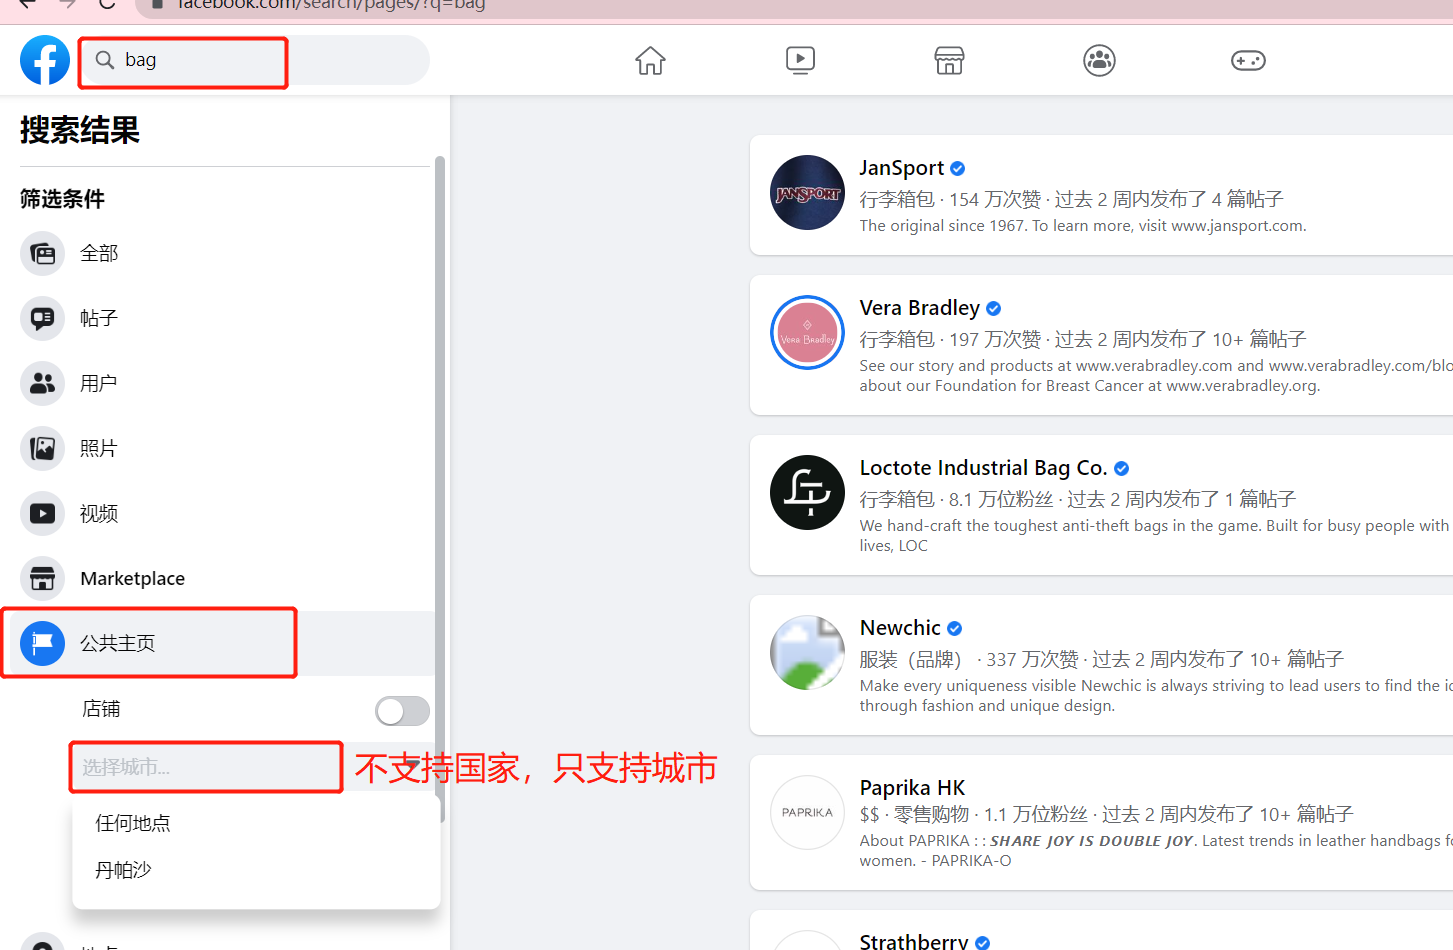Choose 丹帕沙 from city list

coord(123,870)
